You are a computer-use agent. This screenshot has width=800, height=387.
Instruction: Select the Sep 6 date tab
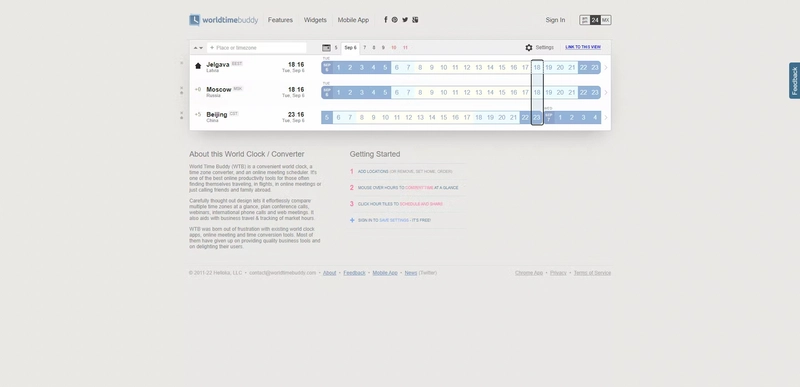pos(351,47)
